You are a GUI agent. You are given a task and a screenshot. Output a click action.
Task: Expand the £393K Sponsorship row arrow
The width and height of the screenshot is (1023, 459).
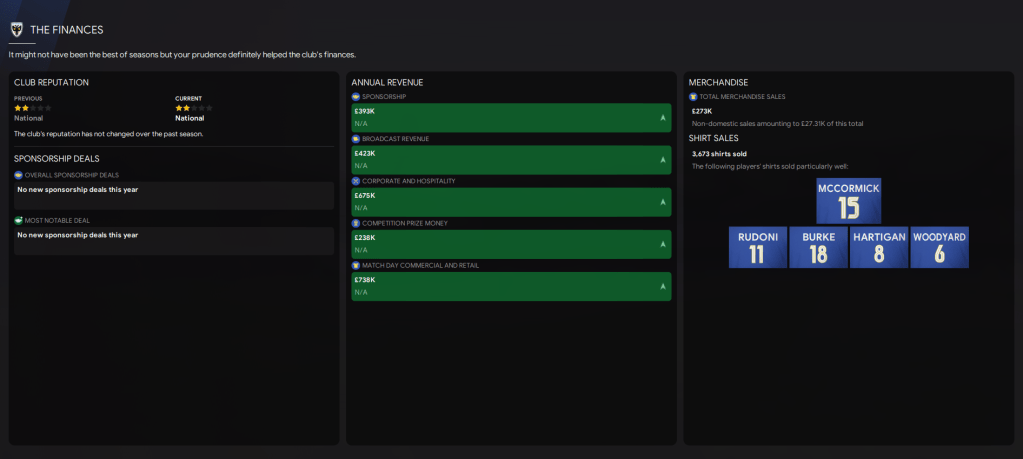pyautogui.click(x=662, y=118)
